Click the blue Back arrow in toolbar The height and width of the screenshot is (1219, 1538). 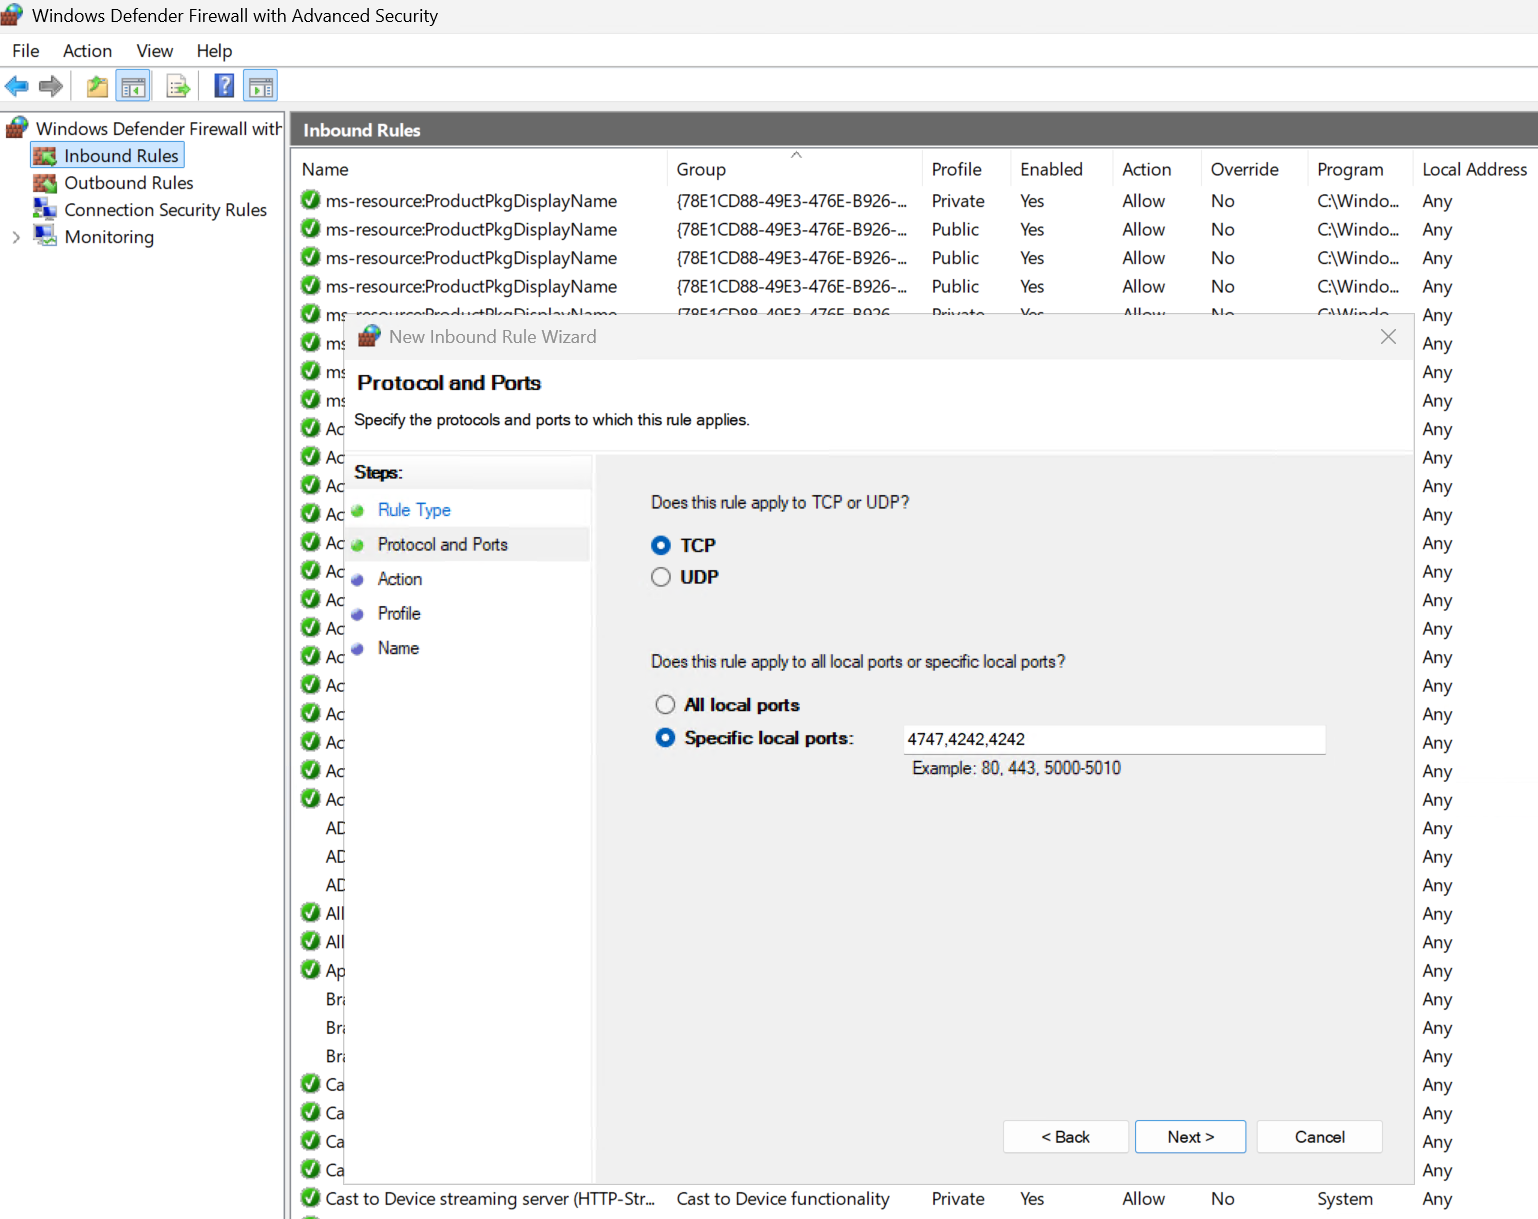[x=17, y=87]
